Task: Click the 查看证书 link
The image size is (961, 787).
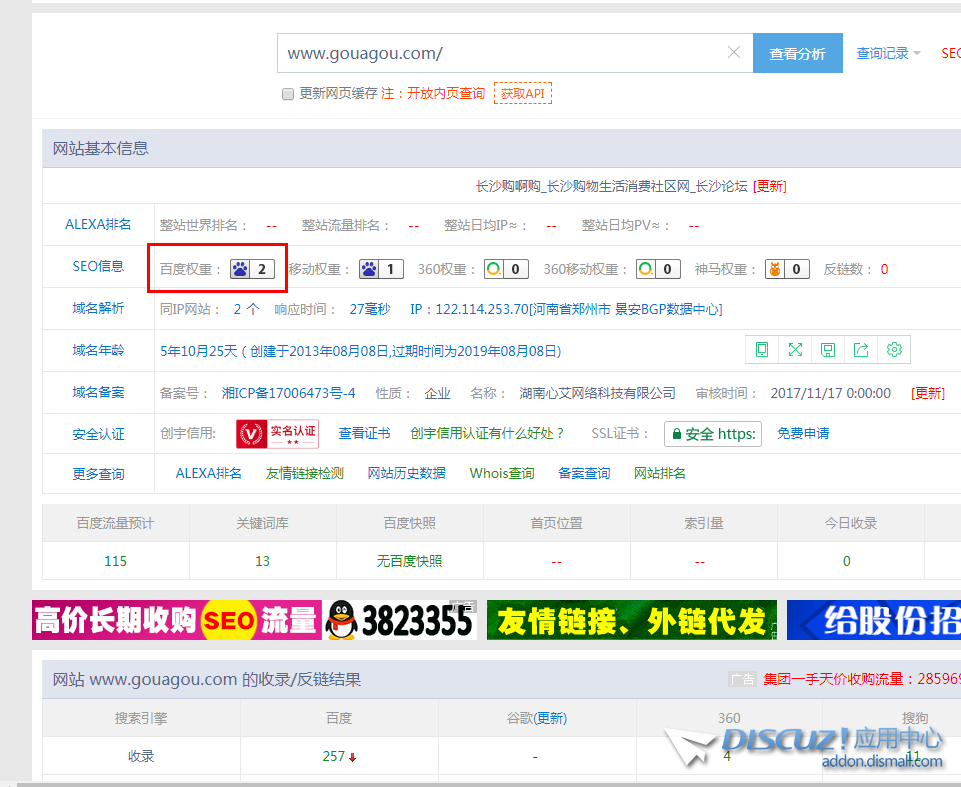Action: click(x=364, y=433)
